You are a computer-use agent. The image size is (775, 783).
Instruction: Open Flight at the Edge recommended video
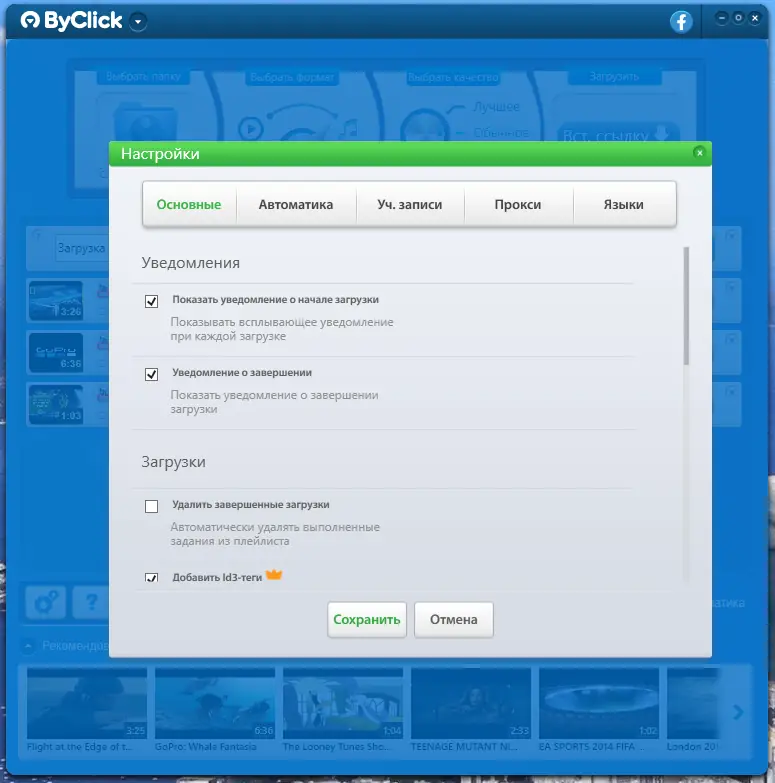(87, 704)
